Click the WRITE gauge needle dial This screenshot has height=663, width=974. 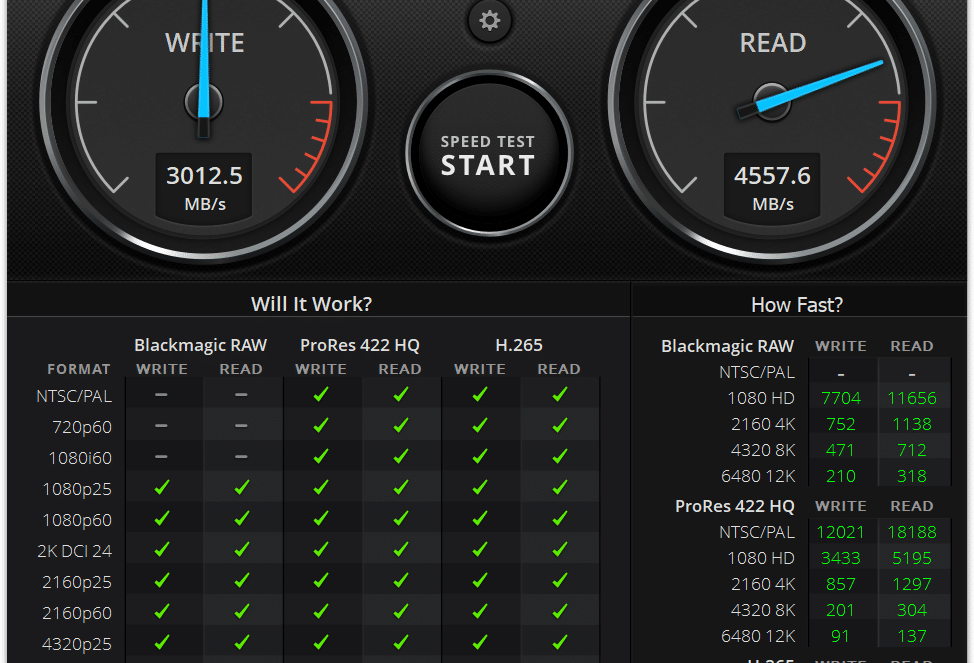(x=204, y=102)
